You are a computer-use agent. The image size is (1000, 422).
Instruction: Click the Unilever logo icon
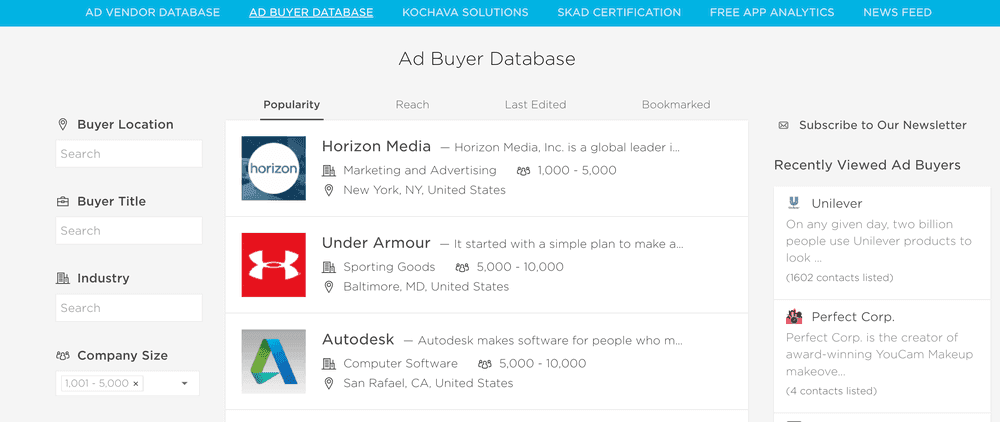pyautogui.click(x=794, y=203)
